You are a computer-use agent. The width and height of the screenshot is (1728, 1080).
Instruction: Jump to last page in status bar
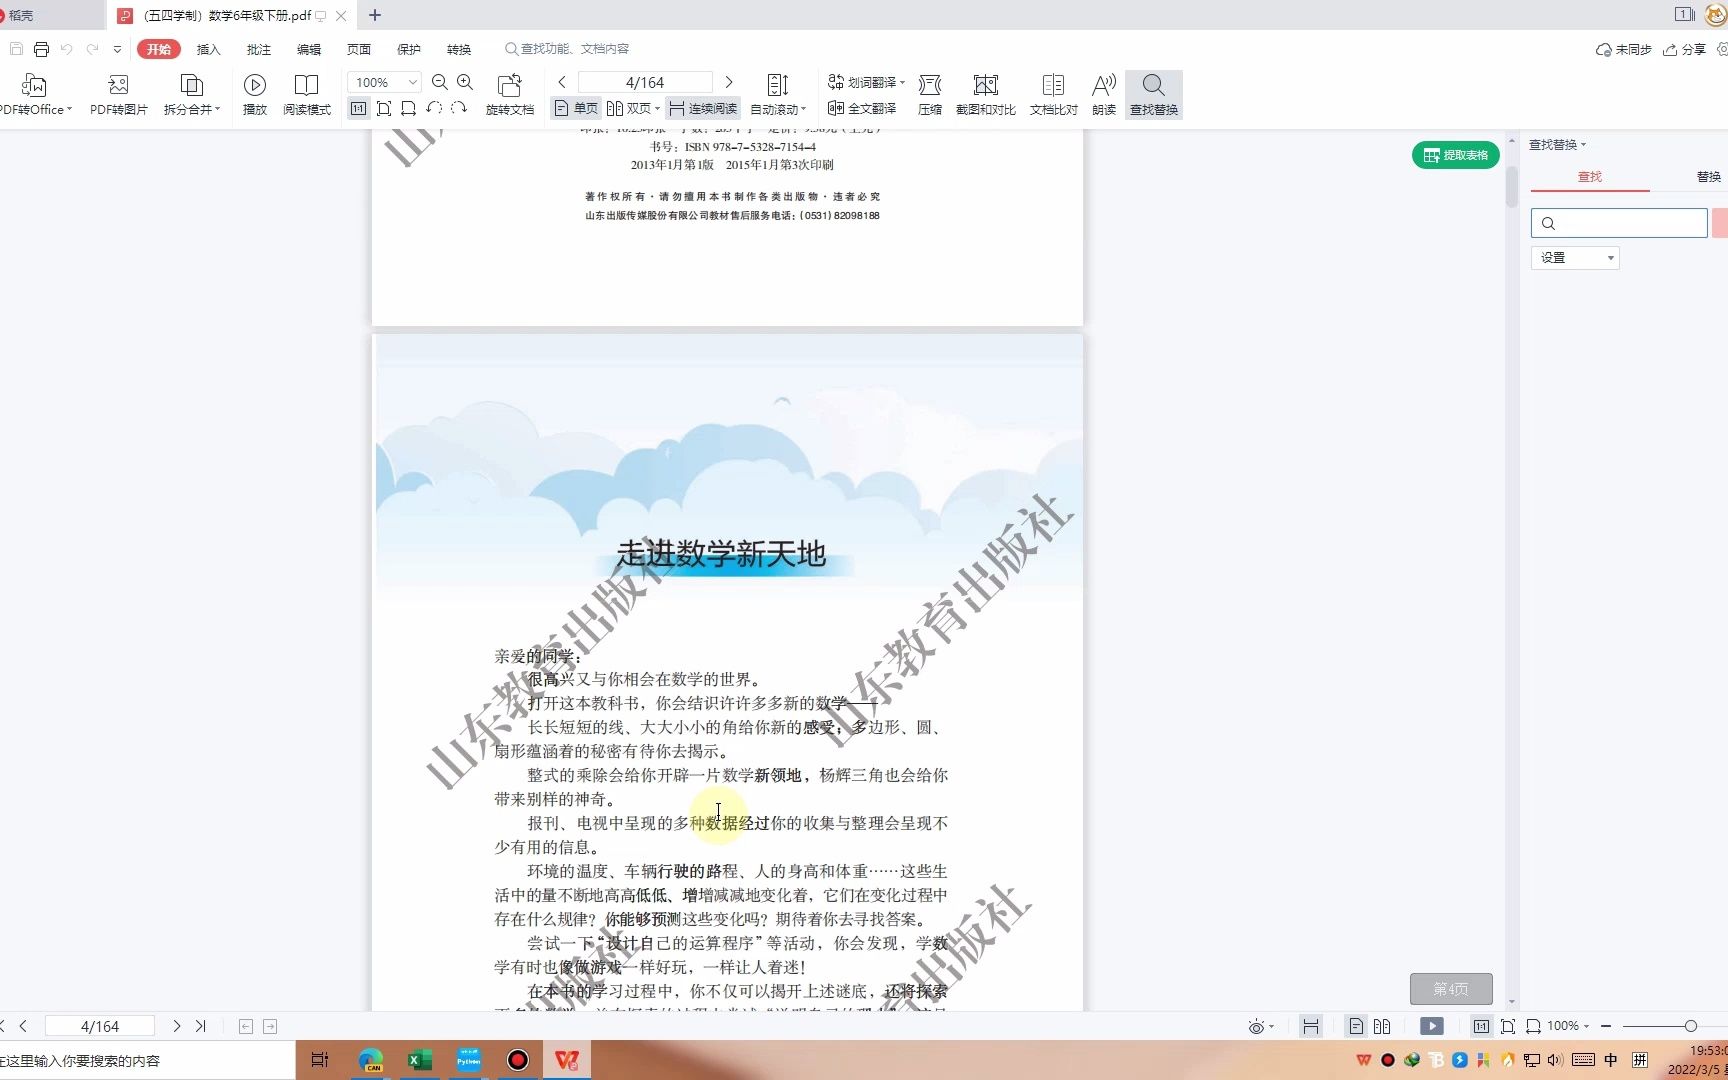point(201,1026)
